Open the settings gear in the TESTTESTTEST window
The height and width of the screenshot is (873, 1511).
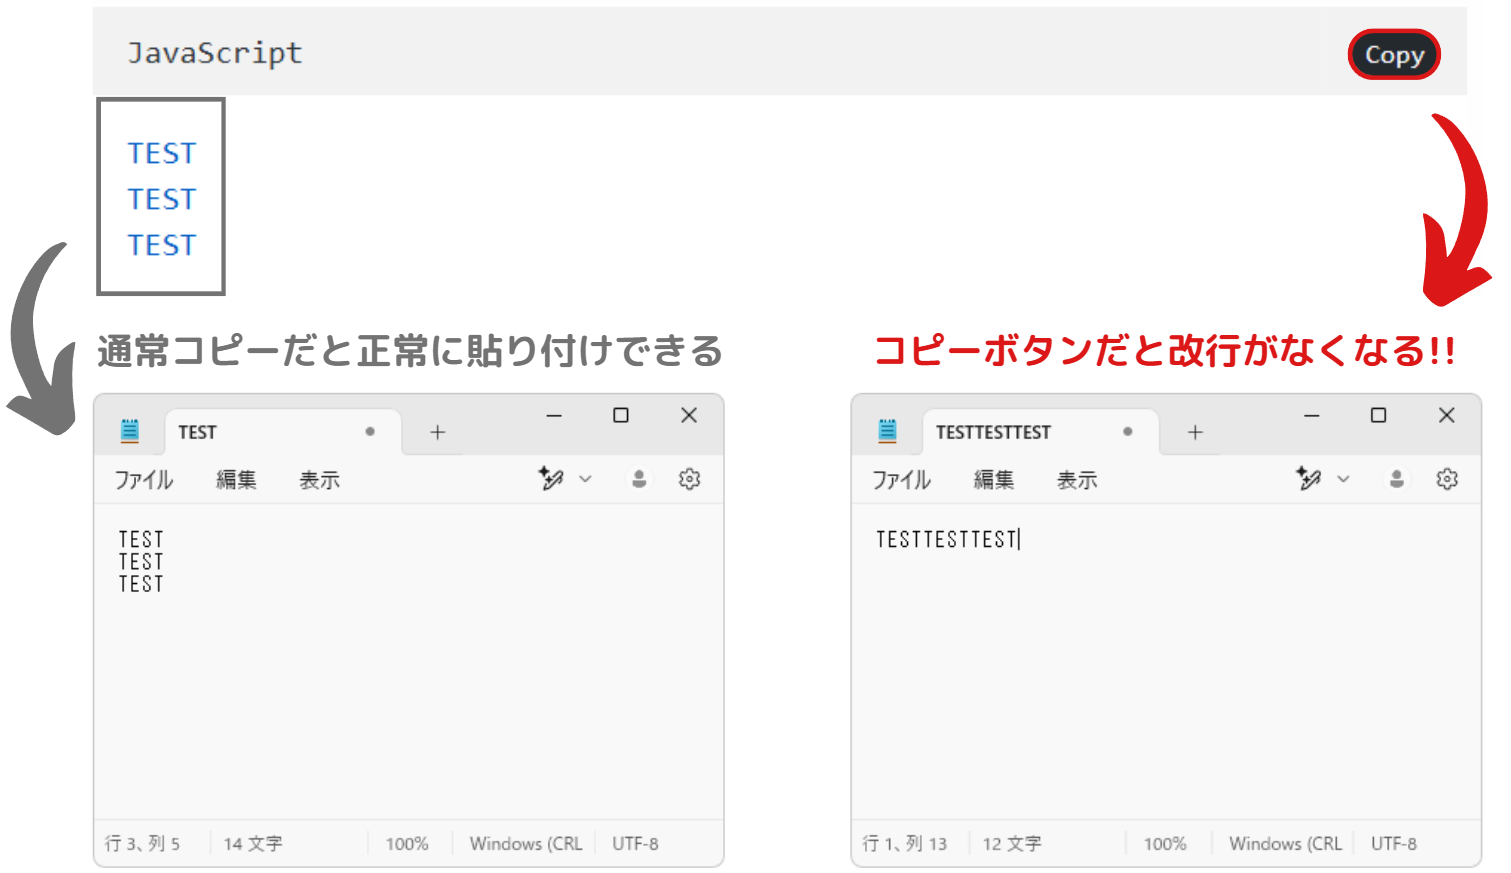point(1447,479)
